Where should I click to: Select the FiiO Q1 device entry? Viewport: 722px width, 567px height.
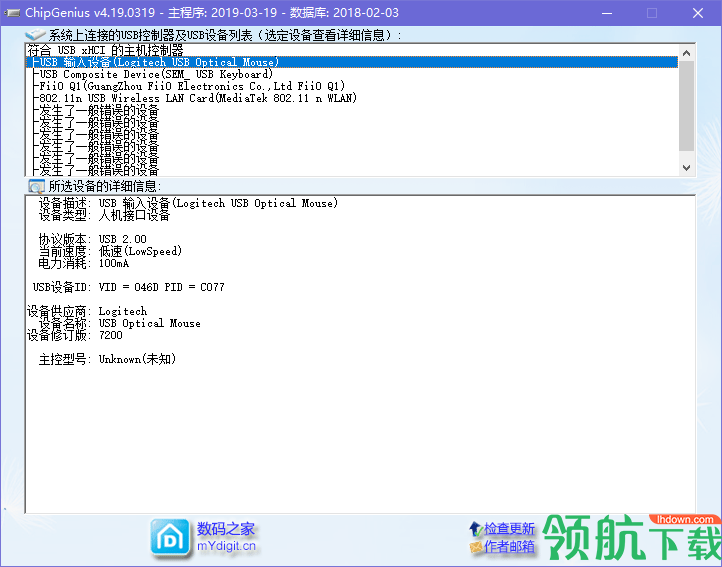(x=352, y=86)
